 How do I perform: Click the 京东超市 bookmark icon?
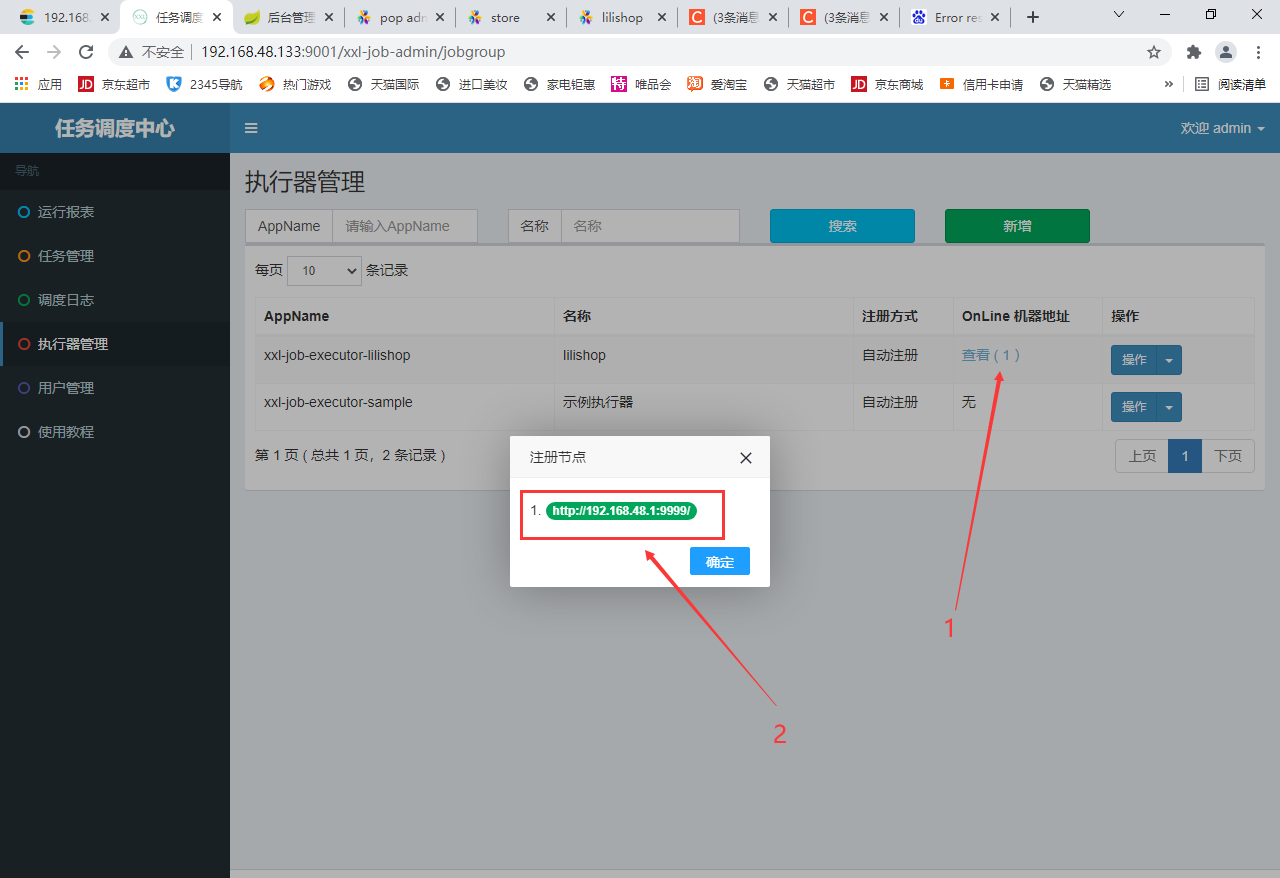tap(86, 84)
